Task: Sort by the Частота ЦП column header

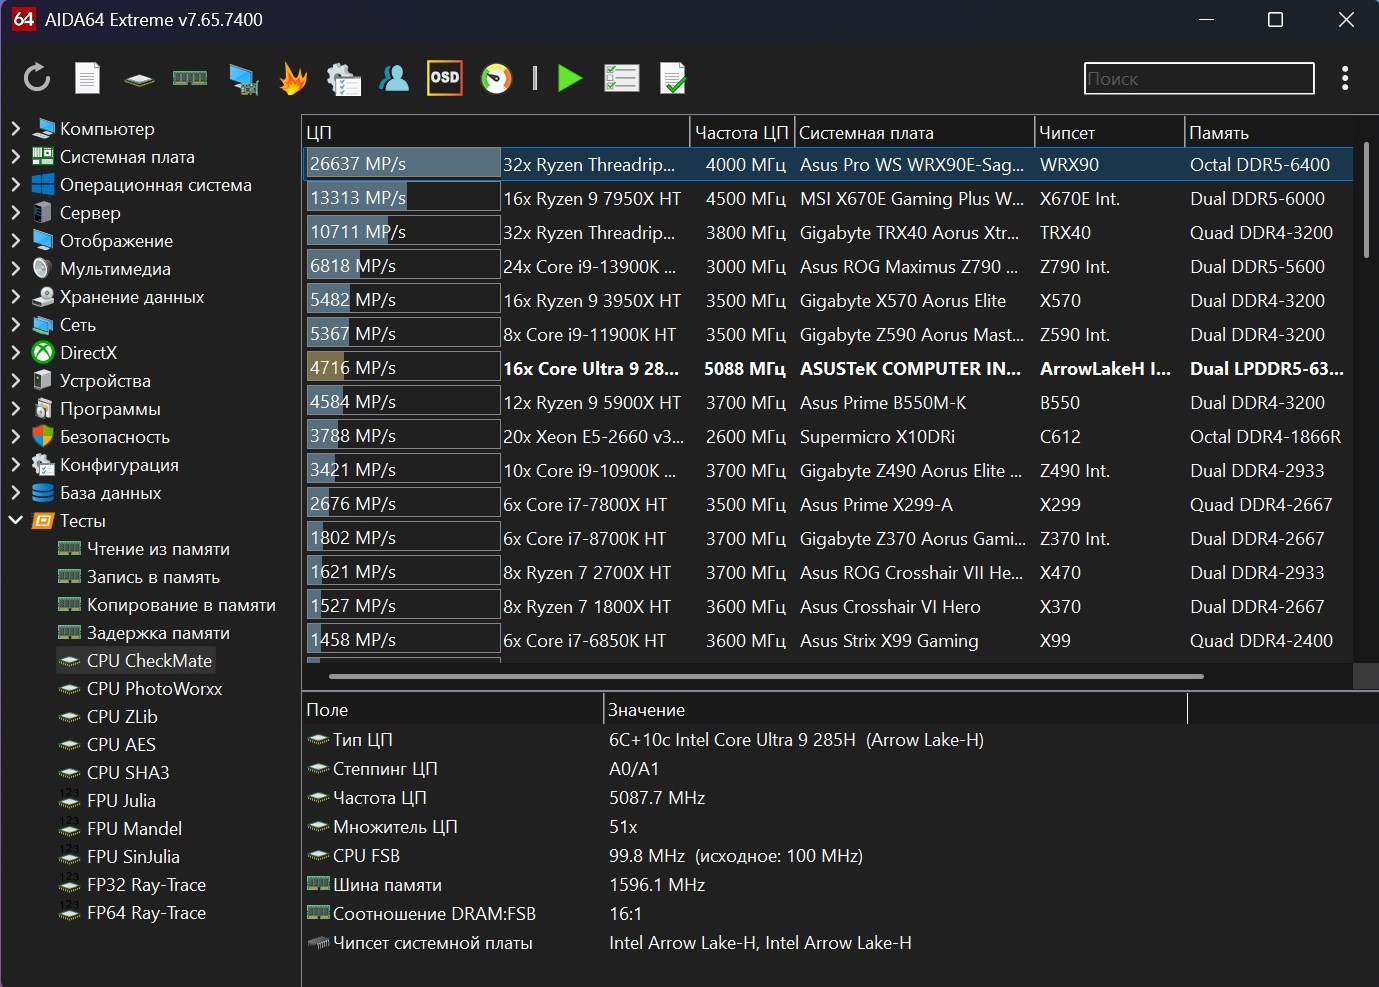Action: point(741,133)
